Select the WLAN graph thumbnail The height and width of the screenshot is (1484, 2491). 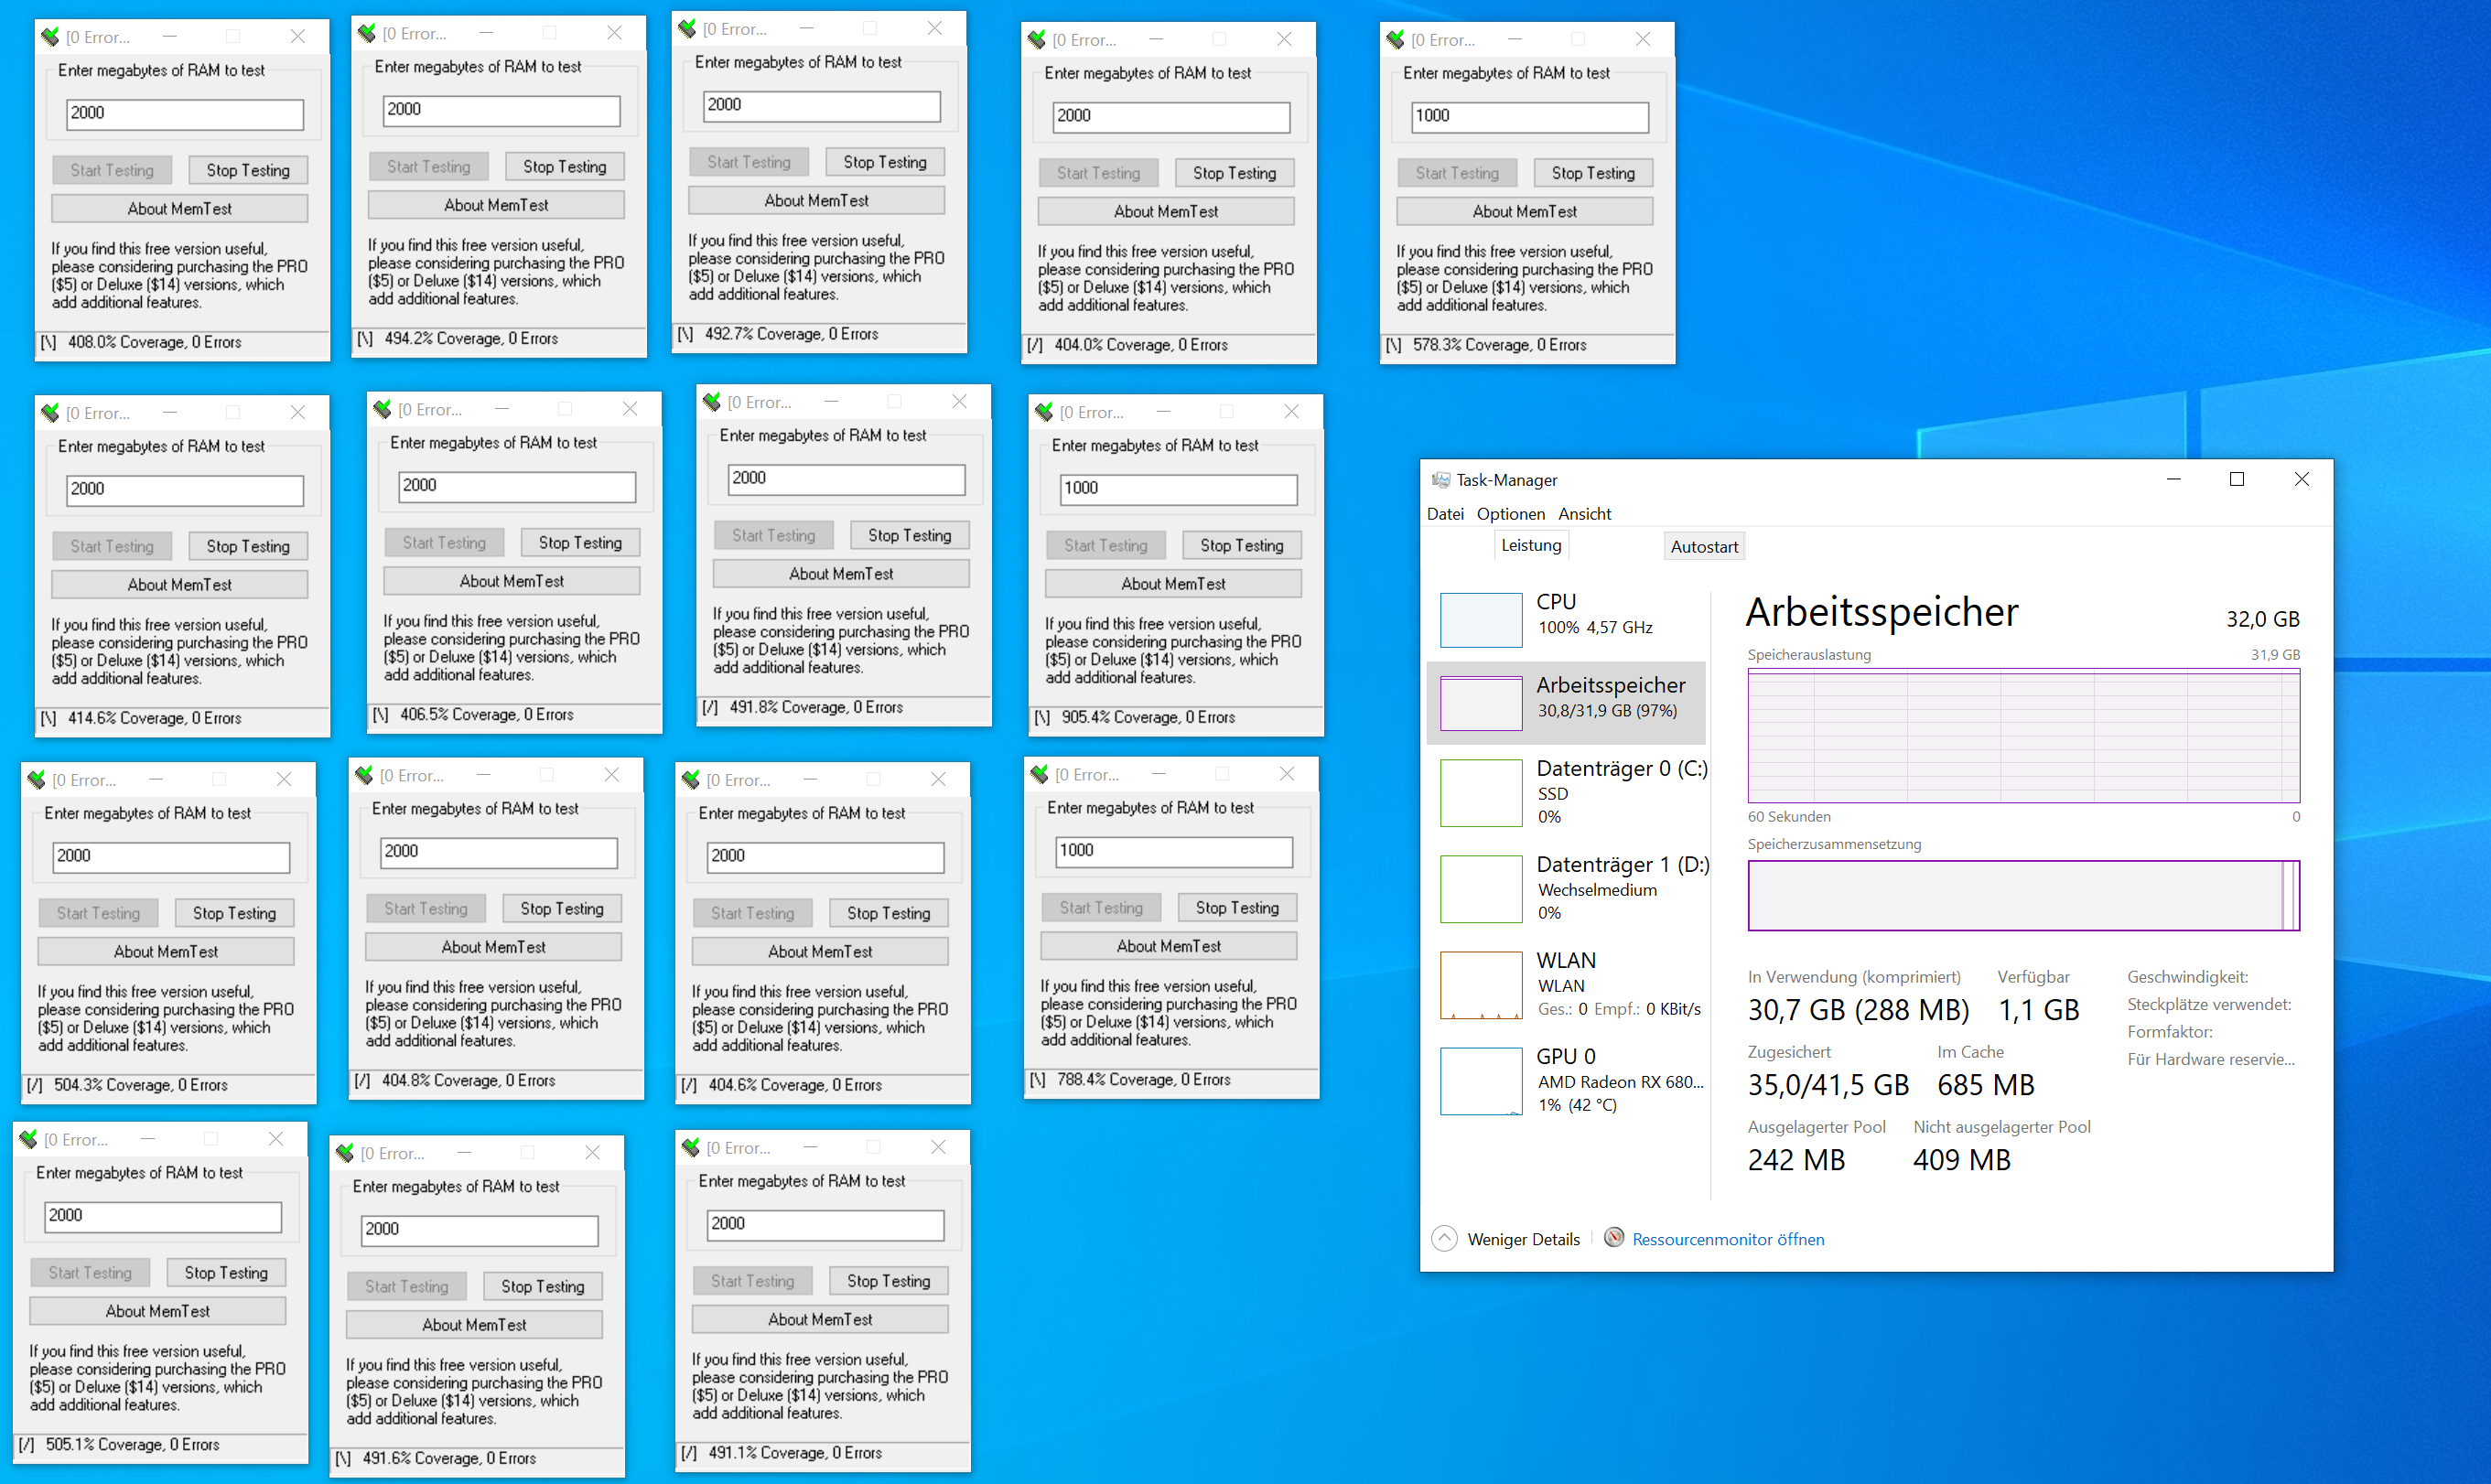pyautogui.click(x=1480, y=985)
